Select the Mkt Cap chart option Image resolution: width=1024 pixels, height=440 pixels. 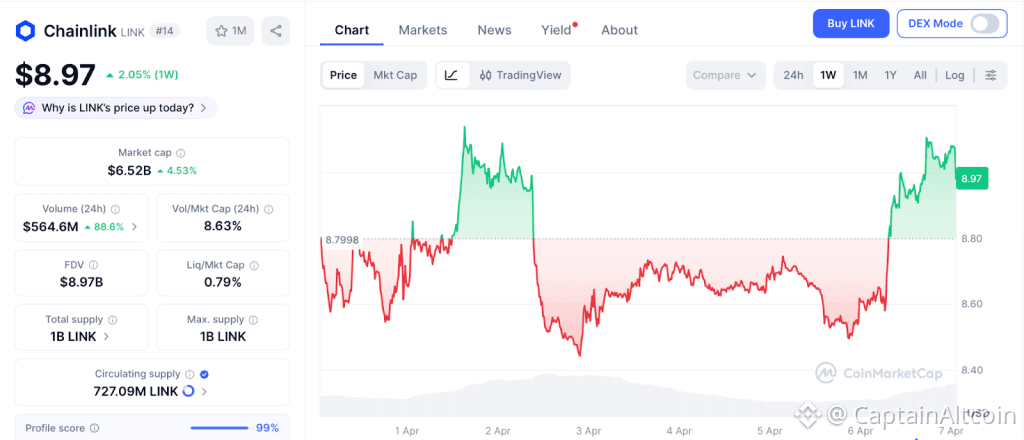click(x=395, y=75)
